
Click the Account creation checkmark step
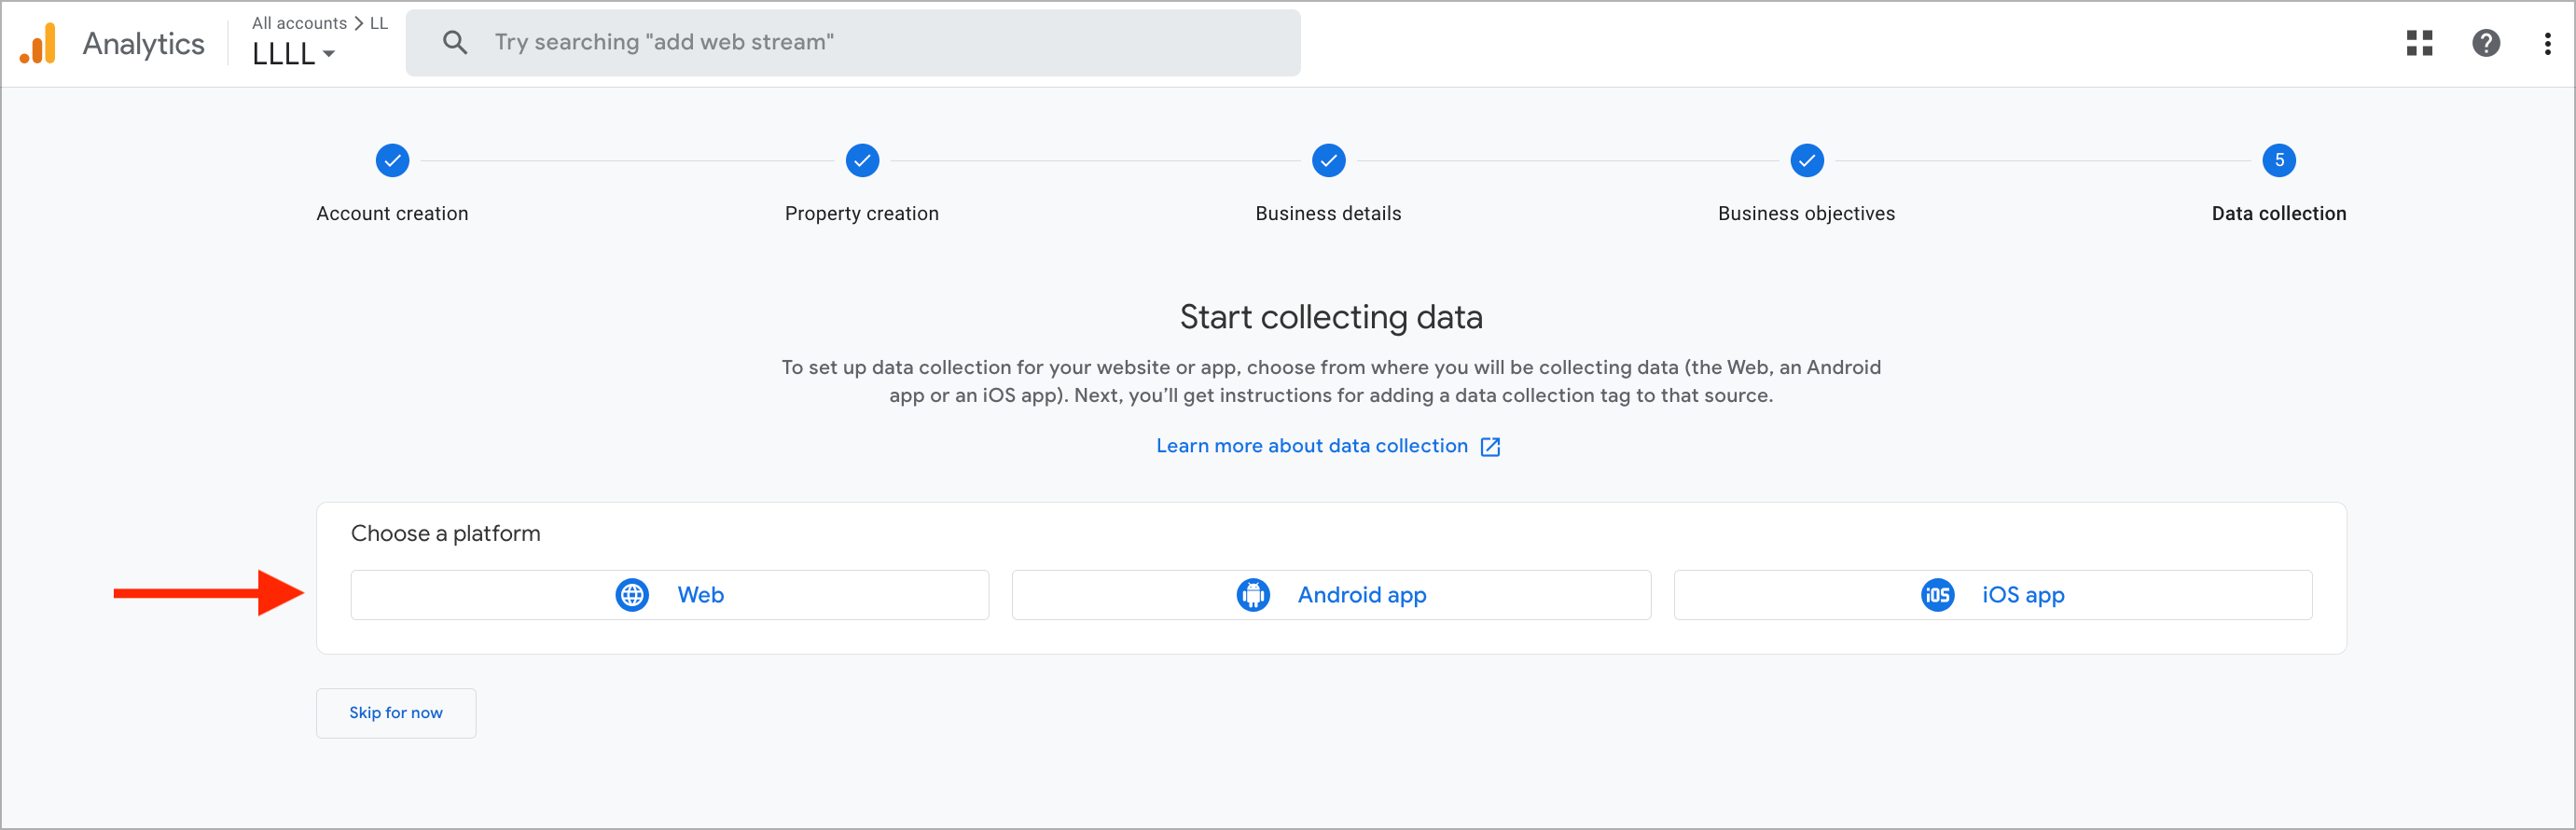[x=393, y=160]
